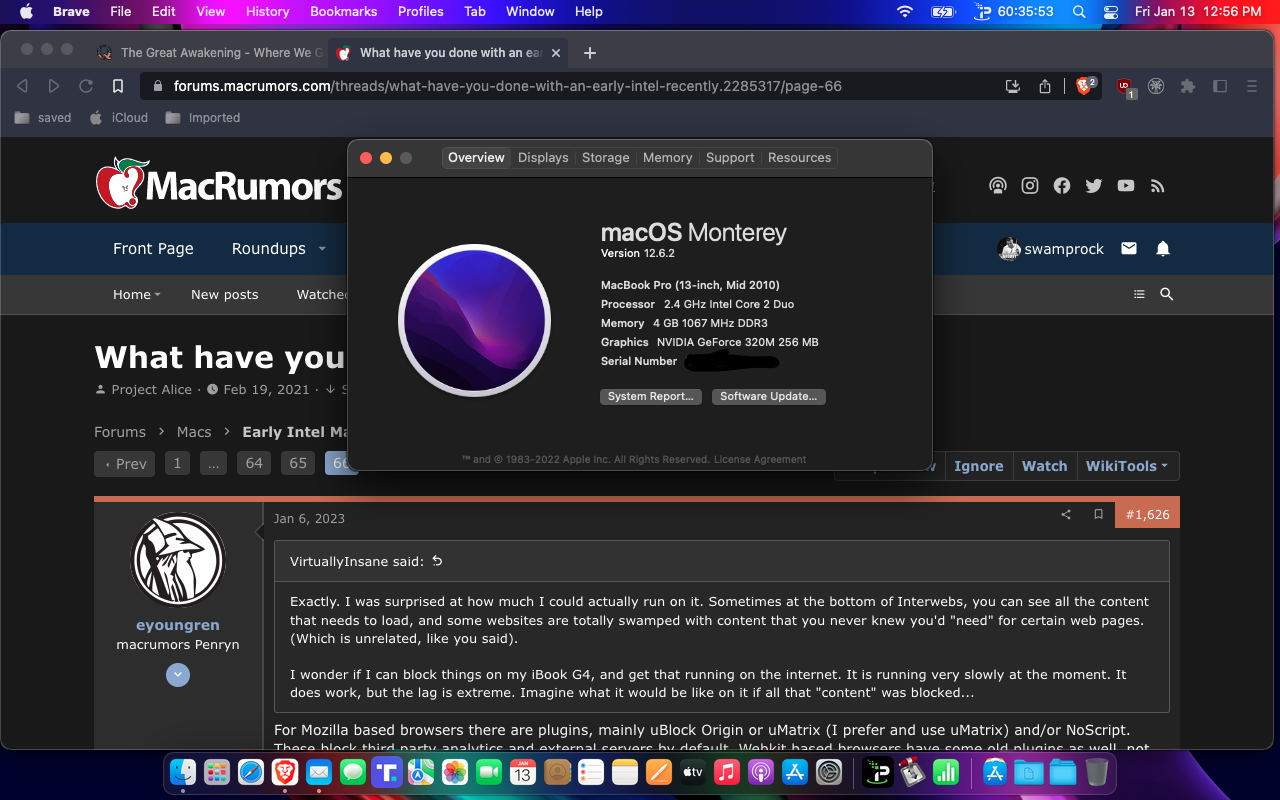Open the Macs breadcrumb link
The image size is (1280, 800).
click(x=194, y=432)
